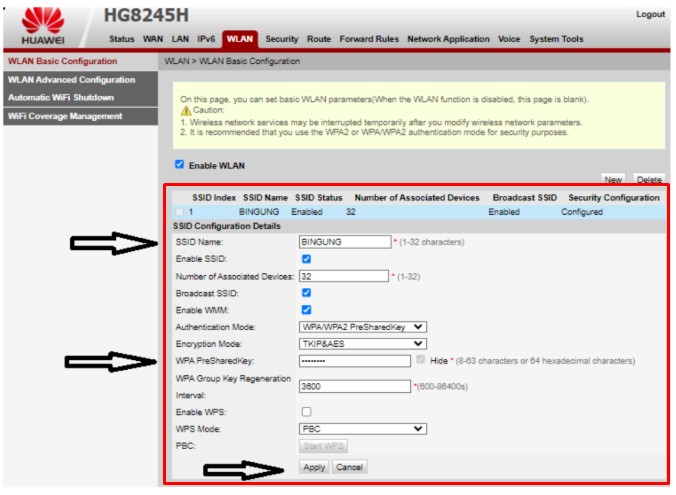
Task: Open the Security tab
Action: pyautogui.click(x=282, y=39)
